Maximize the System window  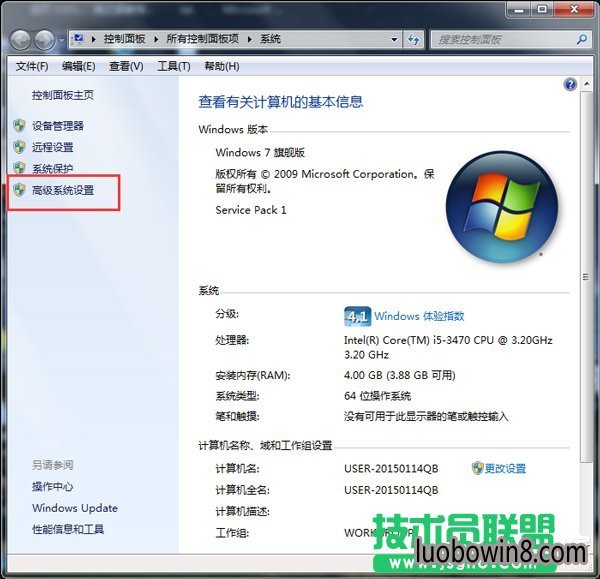(x=542, y=9)
